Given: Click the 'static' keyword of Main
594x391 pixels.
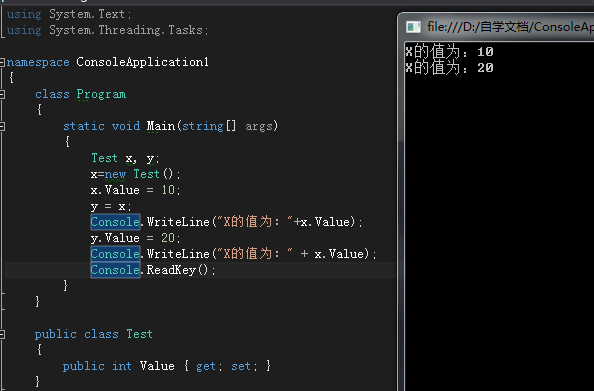Looking at the screenshot, I should (x=84, y=126).
